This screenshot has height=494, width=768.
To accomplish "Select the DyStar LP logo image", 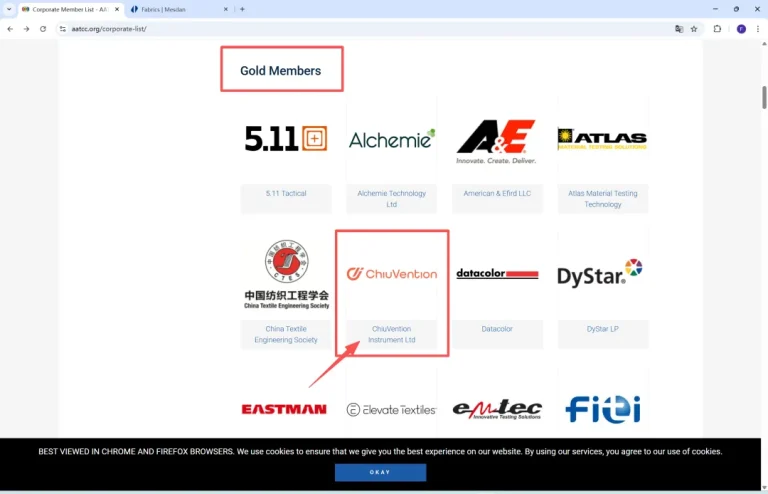I will point(602,272).
